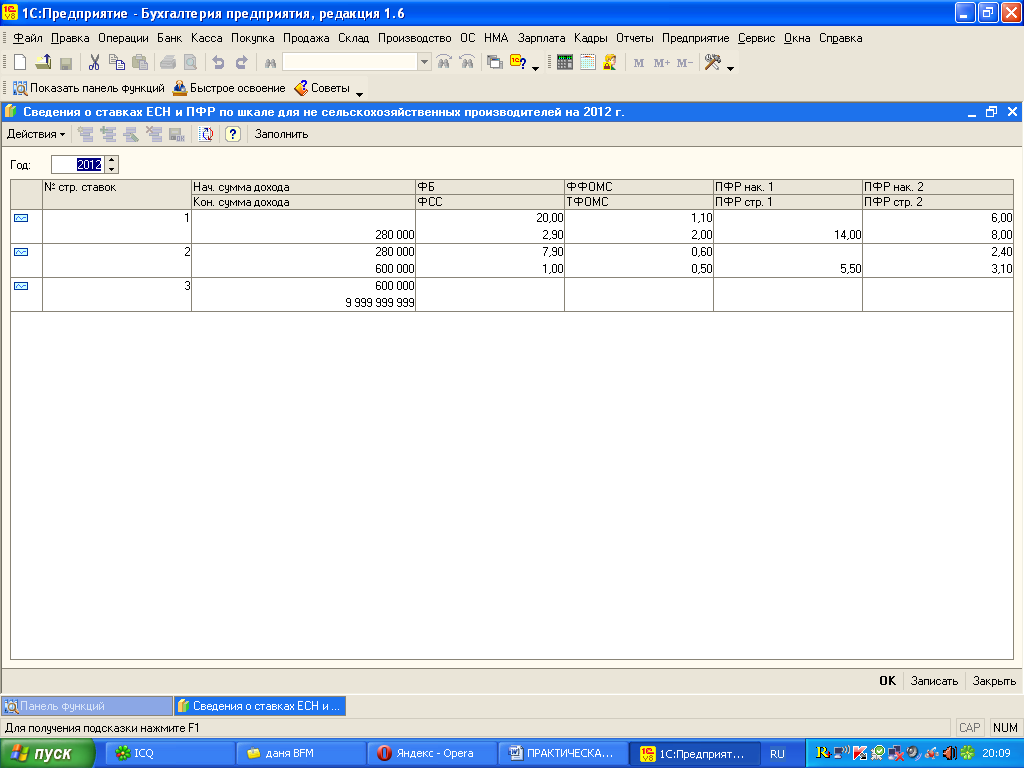The width and height of the screenshot is (1024, 768).
Task: Click the Save diskette icon in main toolbar
Action: [x=65, y=63]
